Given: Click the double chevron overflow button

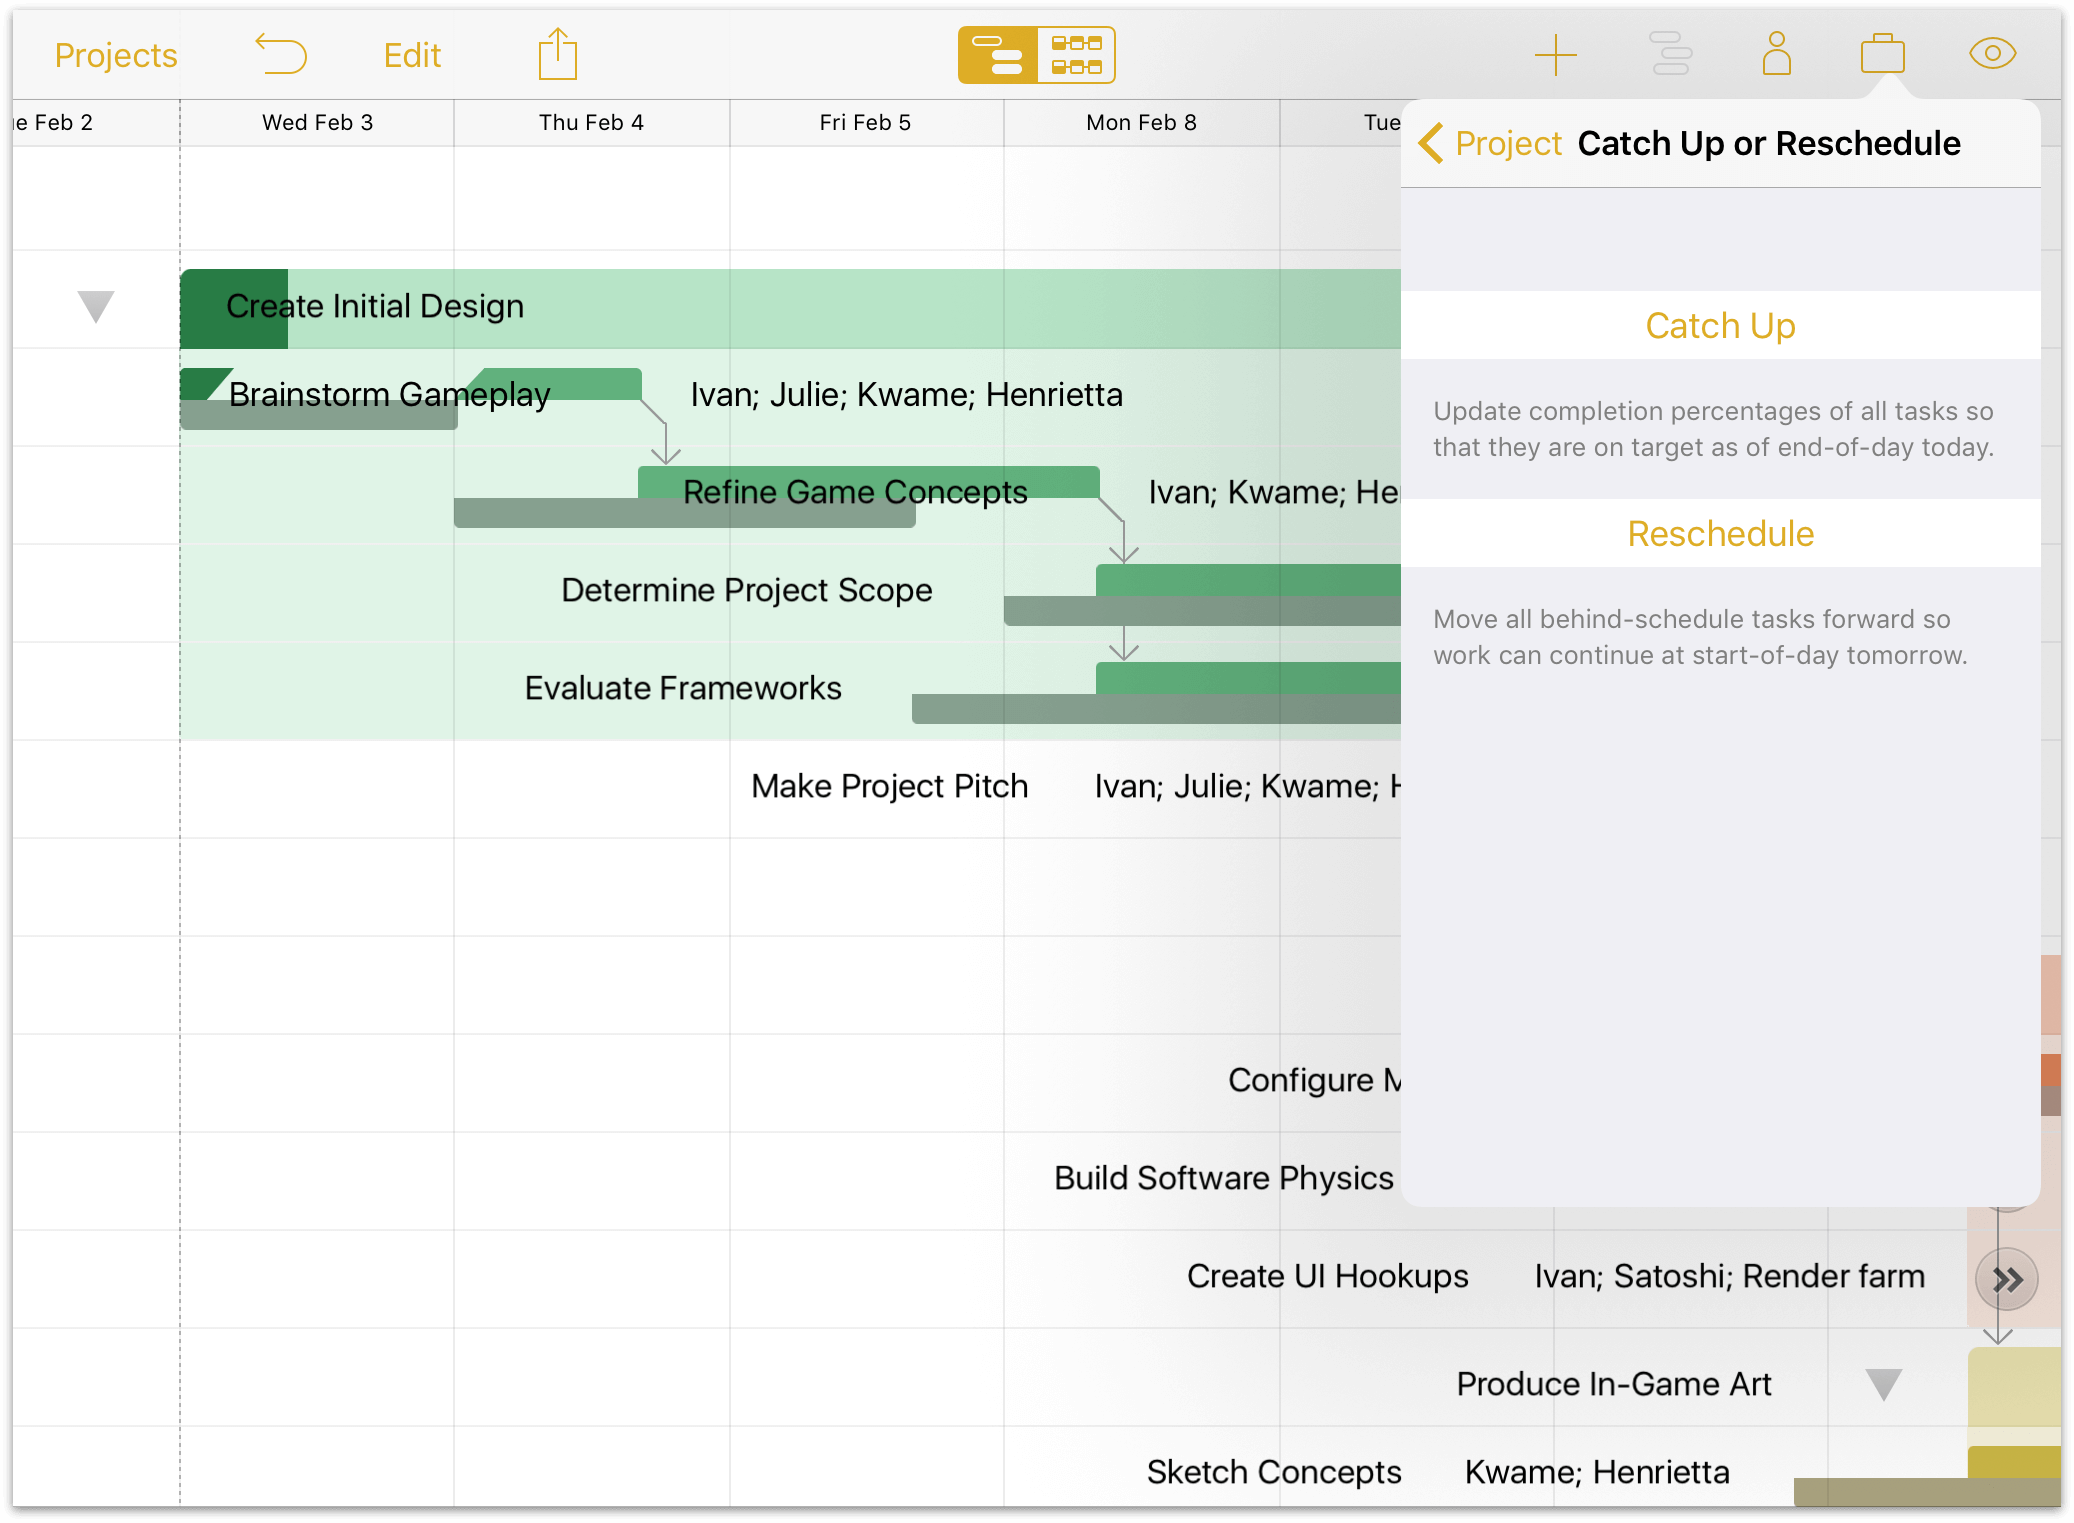Looking at the screenshot, I should [2006, 1279].
